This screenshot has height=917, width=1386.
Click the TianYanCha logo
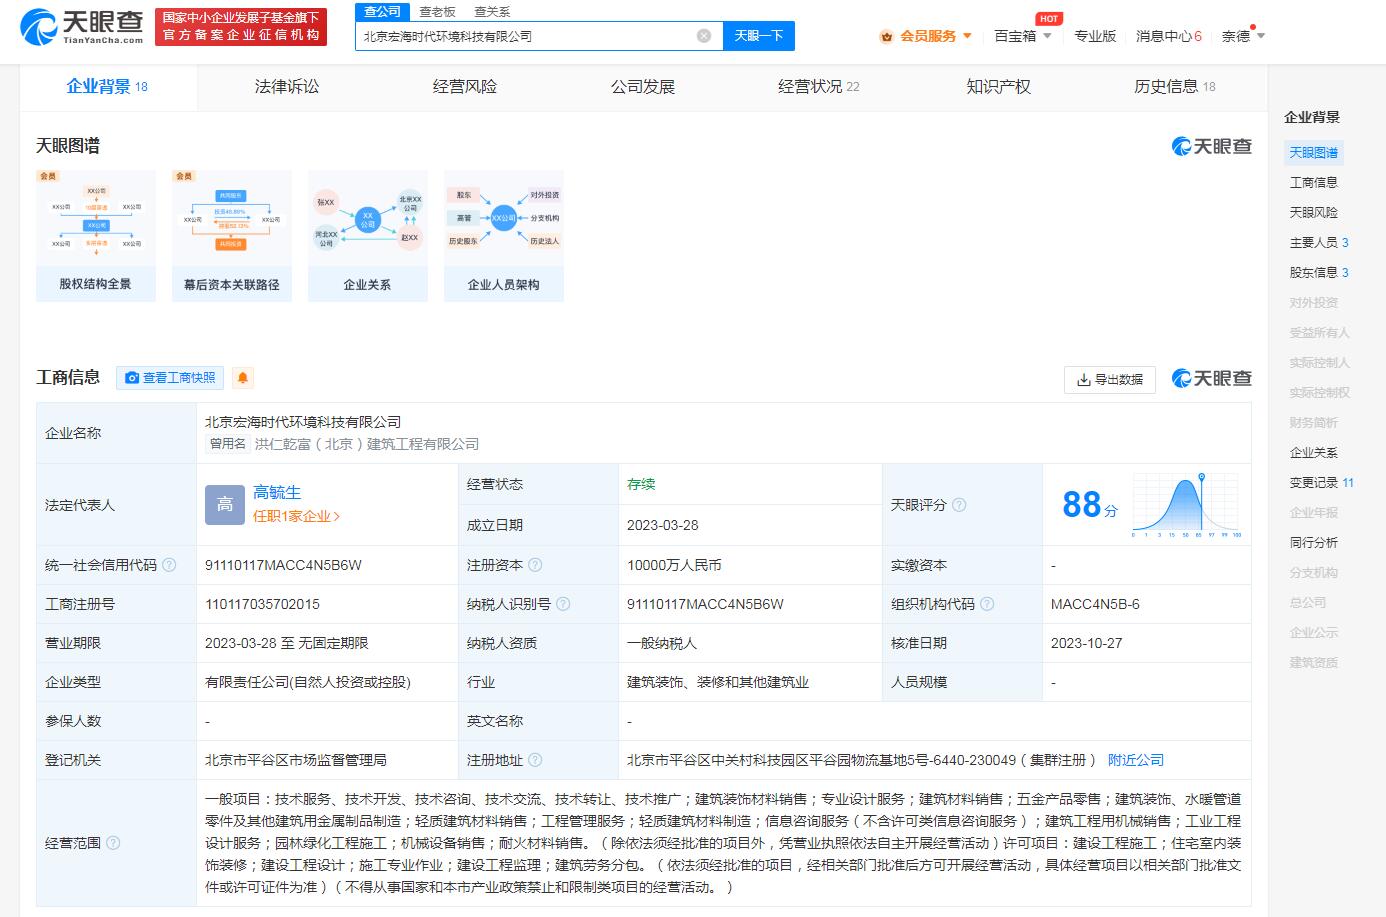pos(82,27)
